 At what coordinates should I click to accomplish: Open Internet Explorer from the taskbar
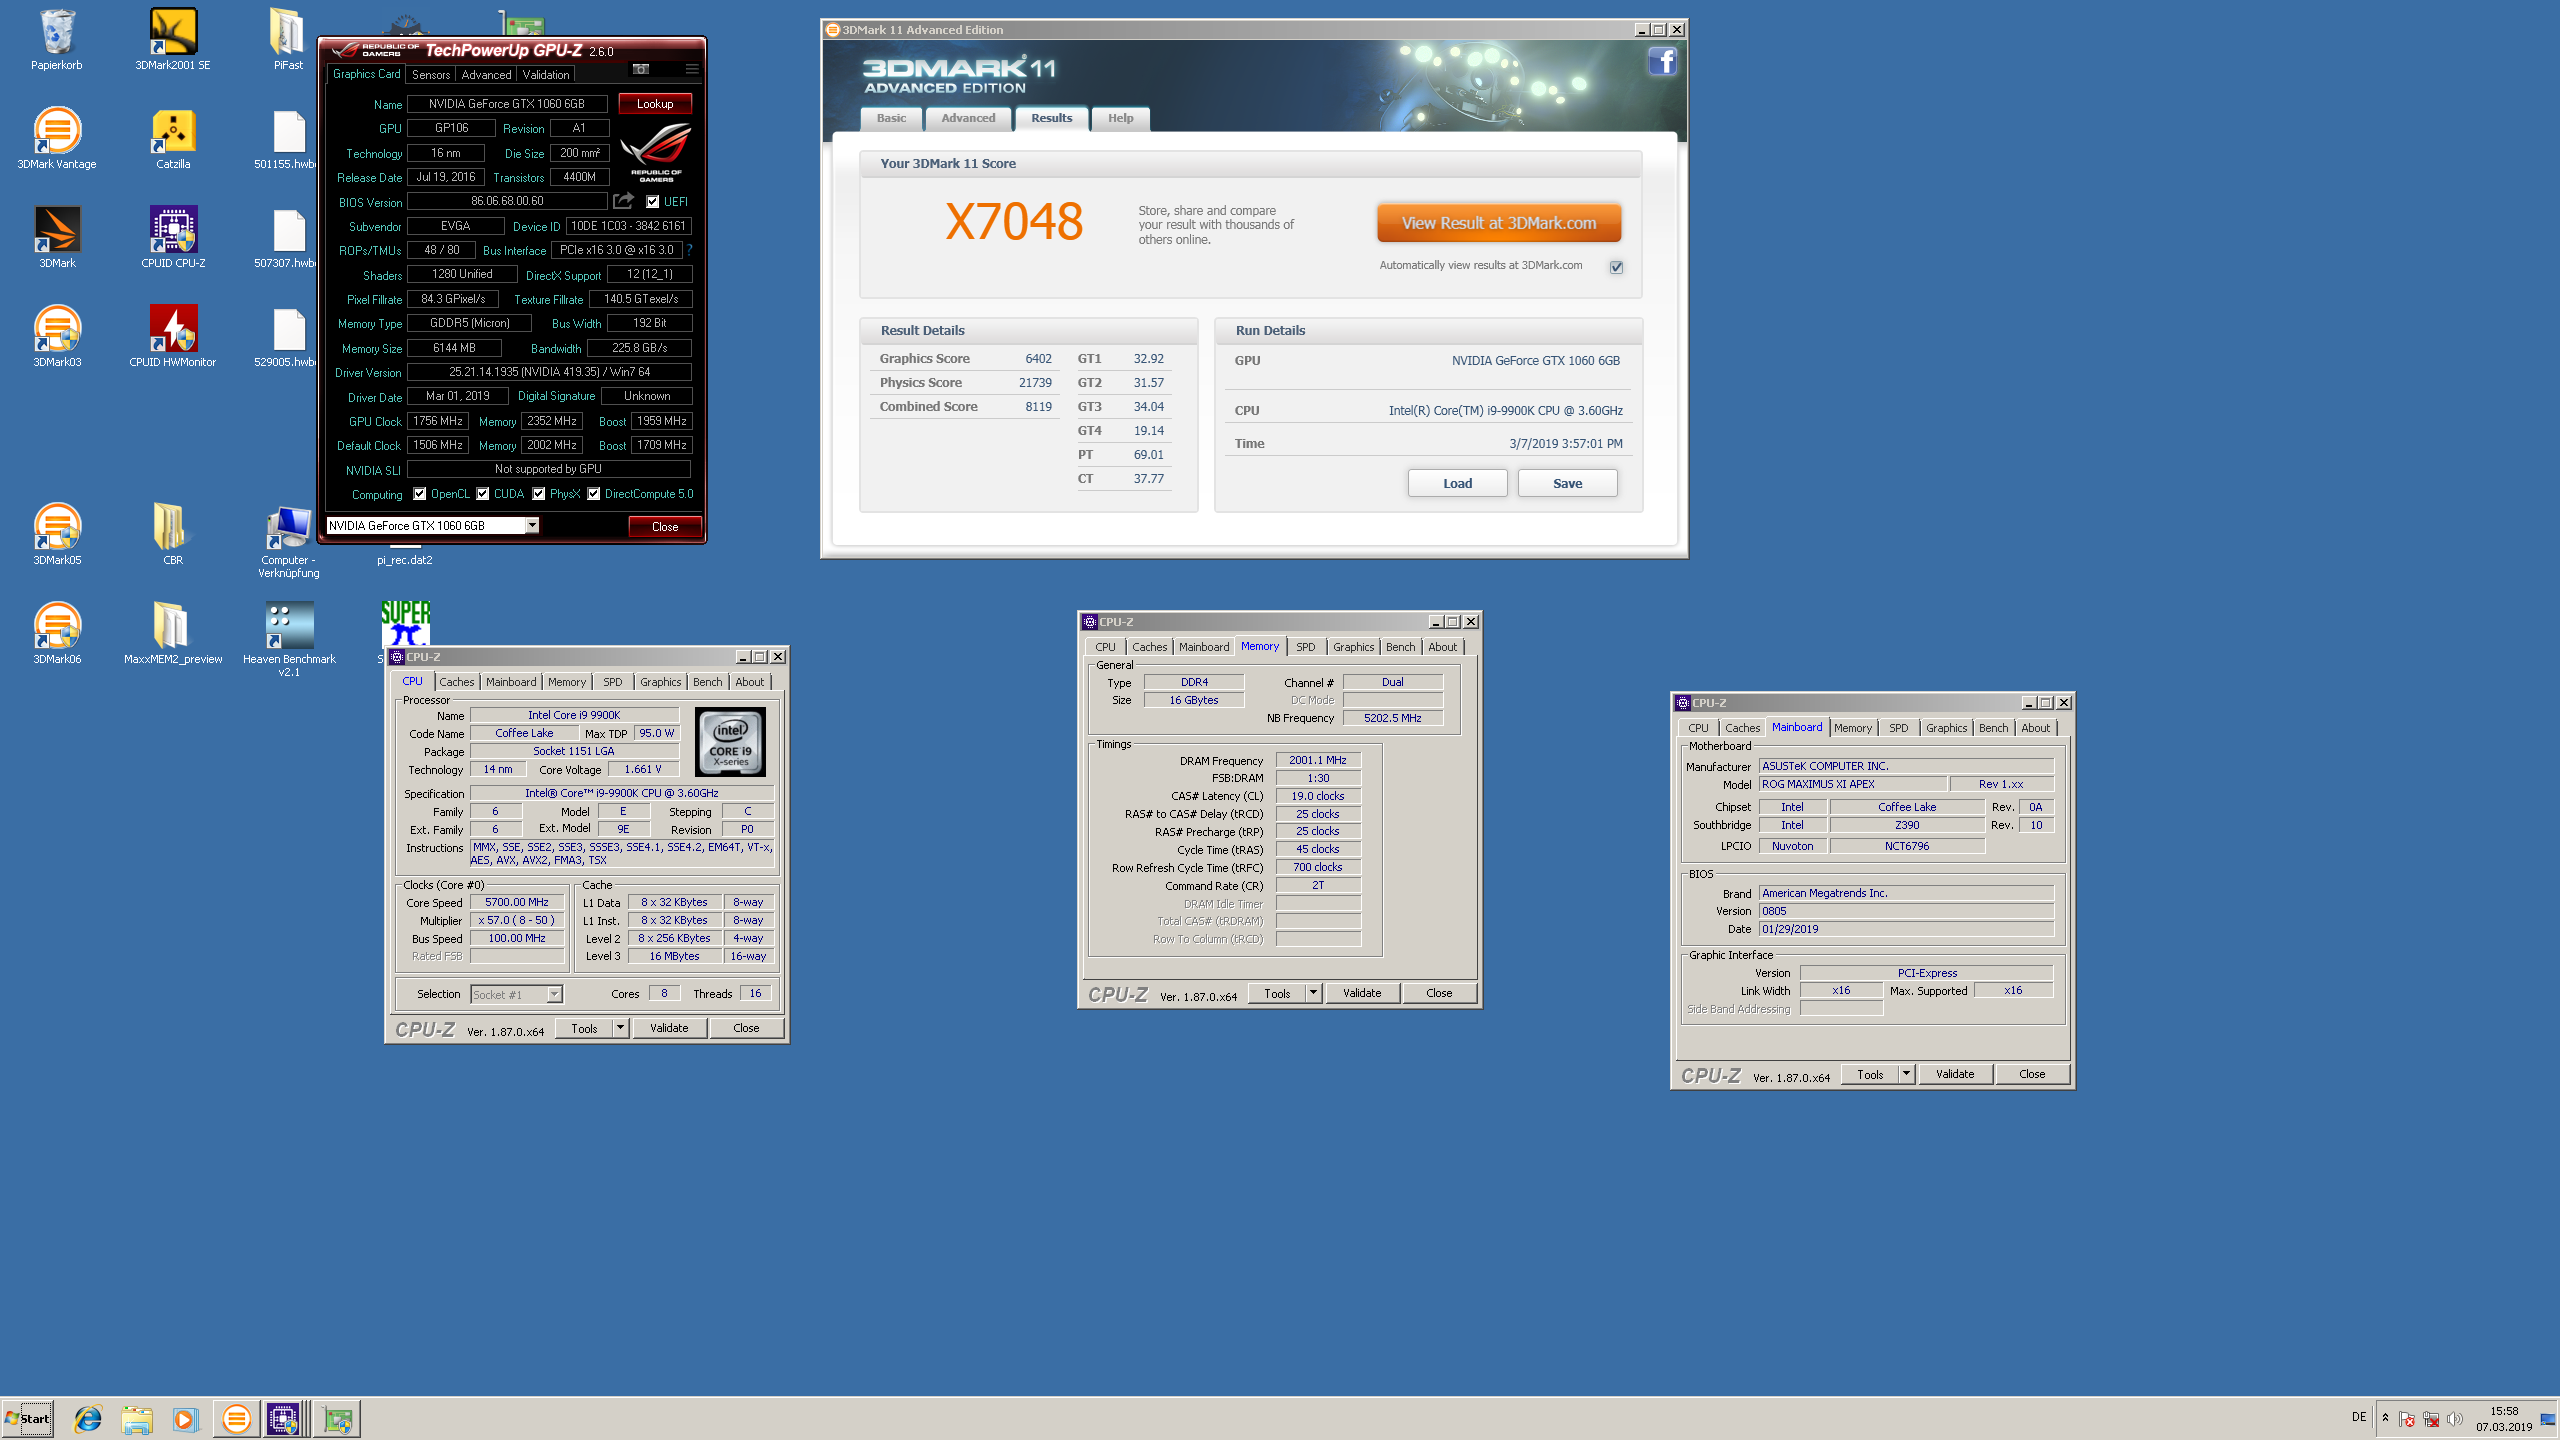tap(88, 1419)
